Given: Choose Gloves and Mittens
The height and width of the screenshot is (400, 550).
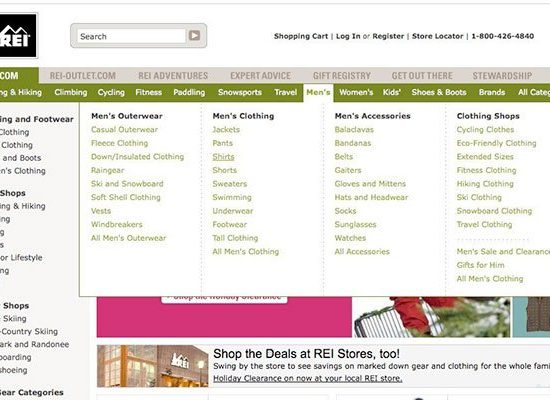Looking at the screenshot, I should [370, 184].
